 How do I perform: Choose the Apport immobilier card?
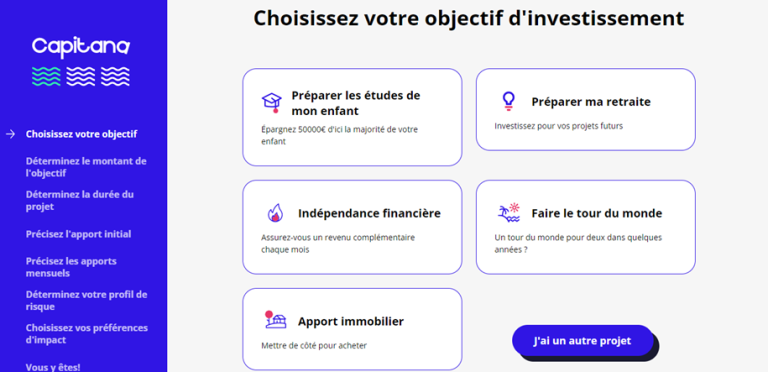click(x=352, y=329)
